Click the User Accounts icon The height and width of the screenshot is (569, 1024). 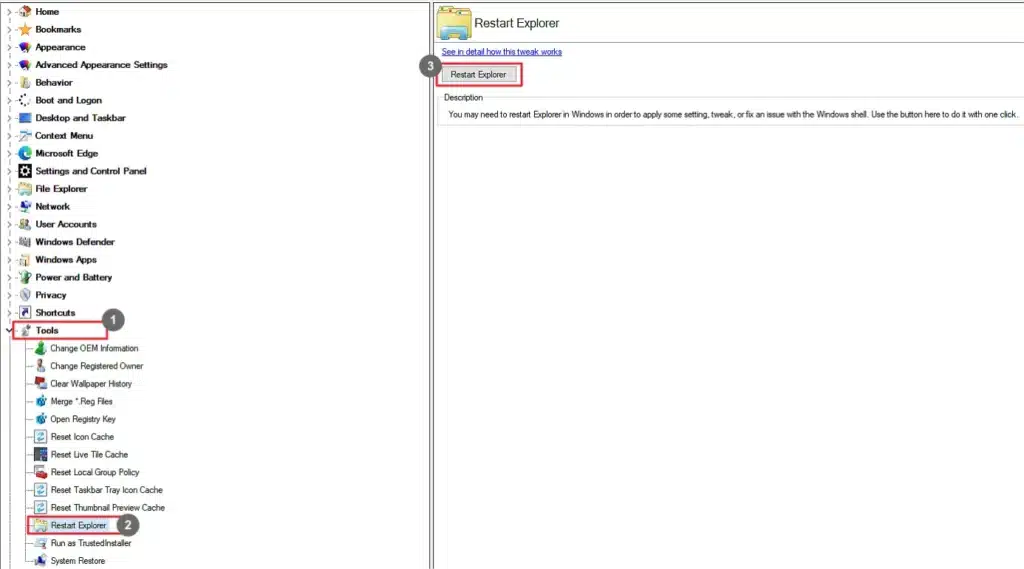(x=25, y=224)
